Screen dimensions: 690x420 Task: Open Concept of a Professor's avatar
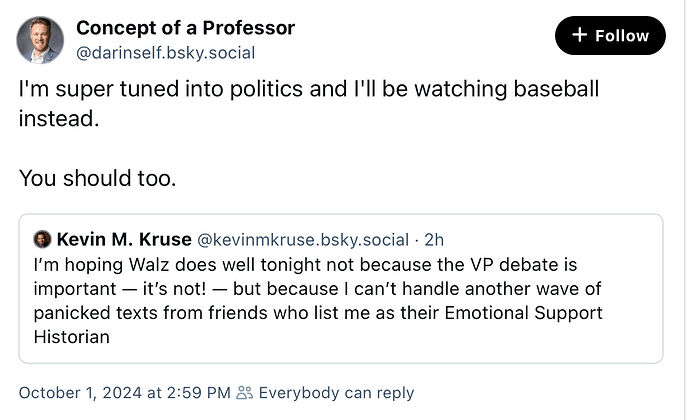(40, 39)
